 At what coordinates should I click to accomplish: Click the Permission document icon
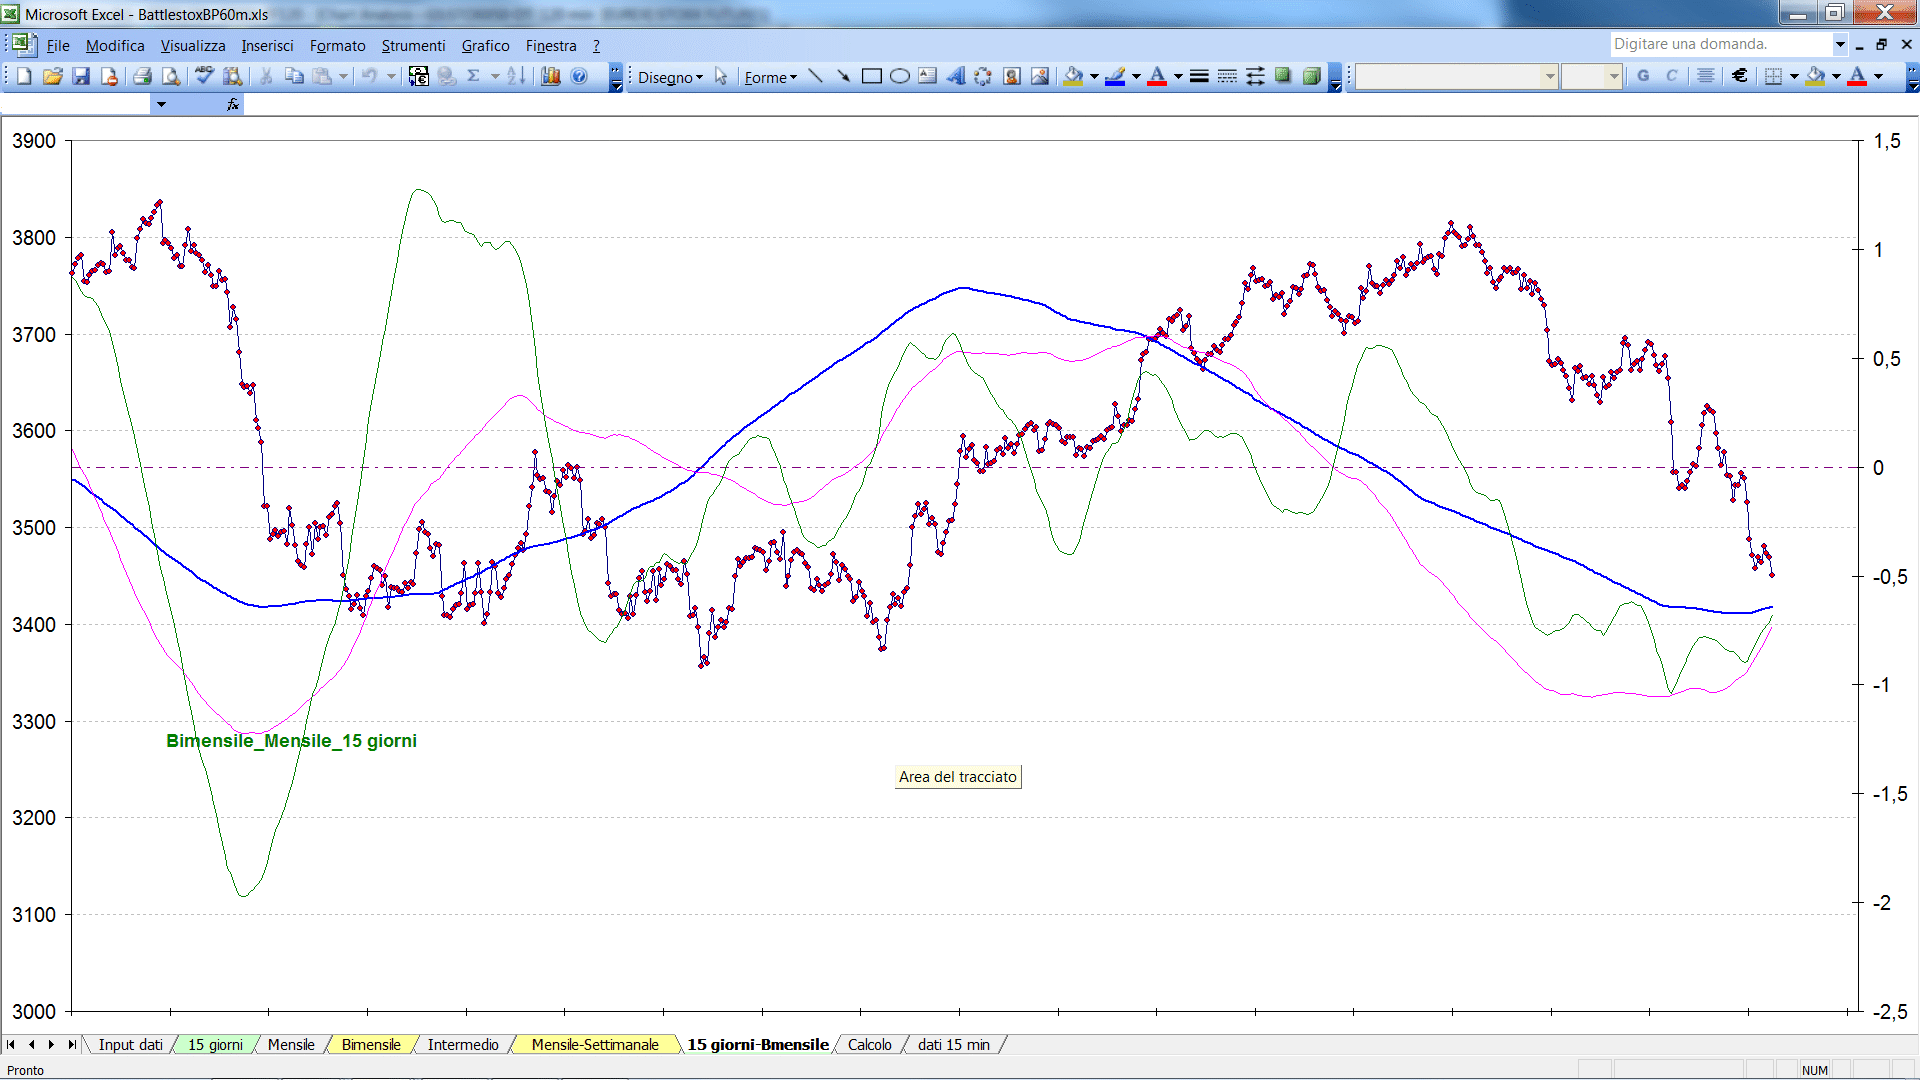coord(109,76)
